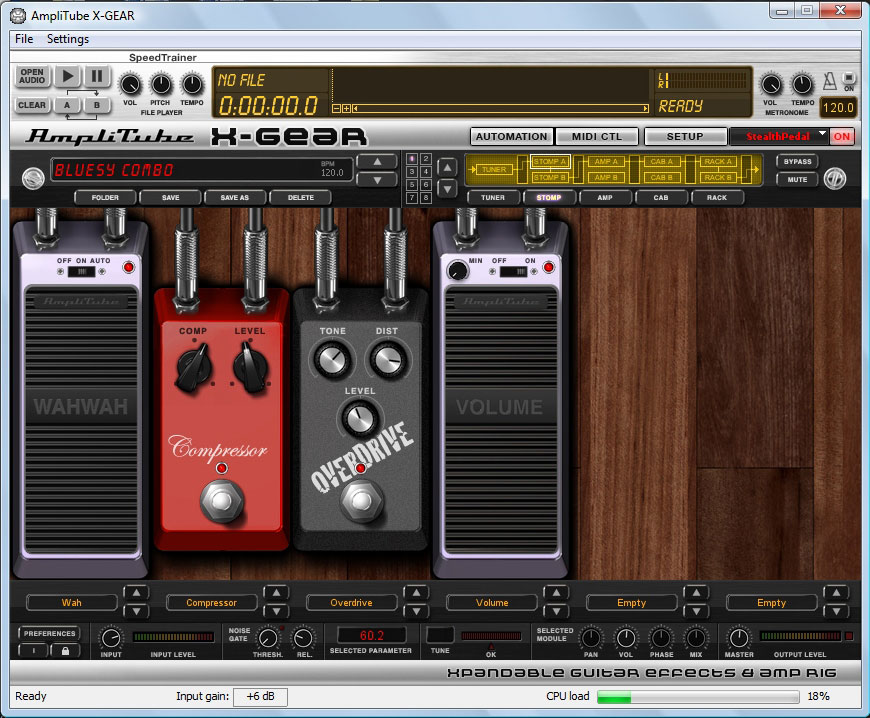The image size is (870, 718).
Task: Click the CLEAR button
Action: (x=32, y=105)
